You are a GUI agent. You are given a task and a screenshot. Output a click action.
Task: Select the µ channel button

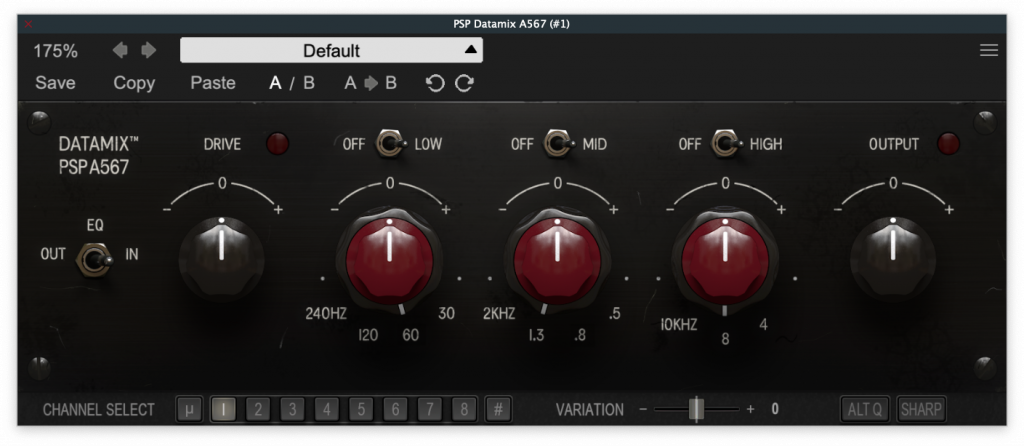tap(188, 409)
